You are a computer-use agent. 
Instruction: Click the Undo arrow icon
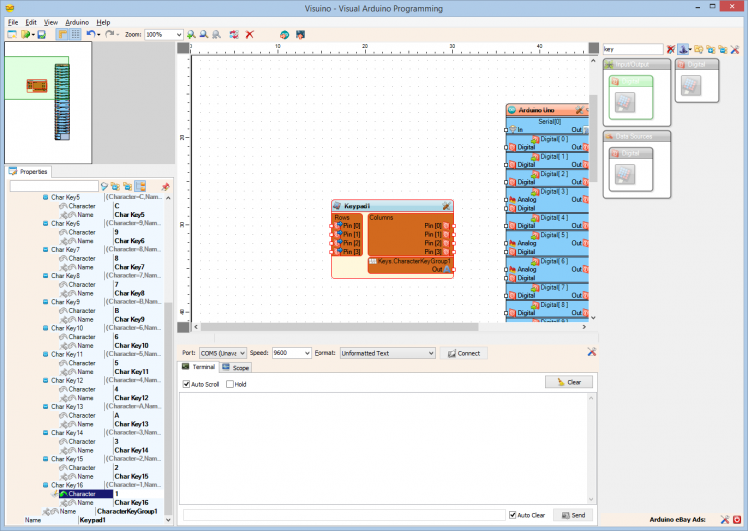(x=90, y=34)
